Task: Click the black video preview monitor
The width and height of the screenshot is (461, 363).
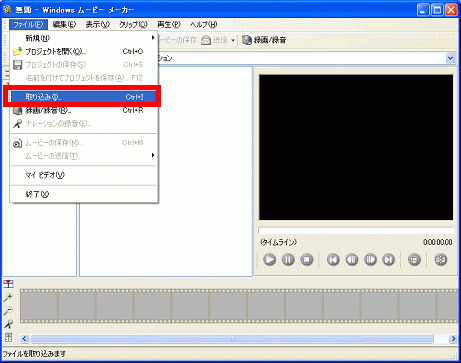Action: [x=356, y=147]
